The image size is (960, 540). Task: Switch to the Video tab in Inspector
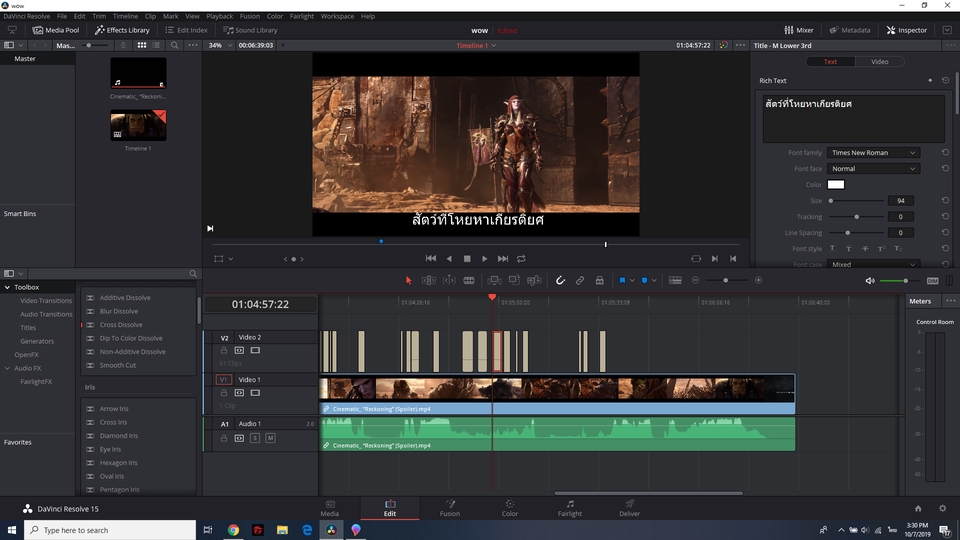click(x=879, y=62)
